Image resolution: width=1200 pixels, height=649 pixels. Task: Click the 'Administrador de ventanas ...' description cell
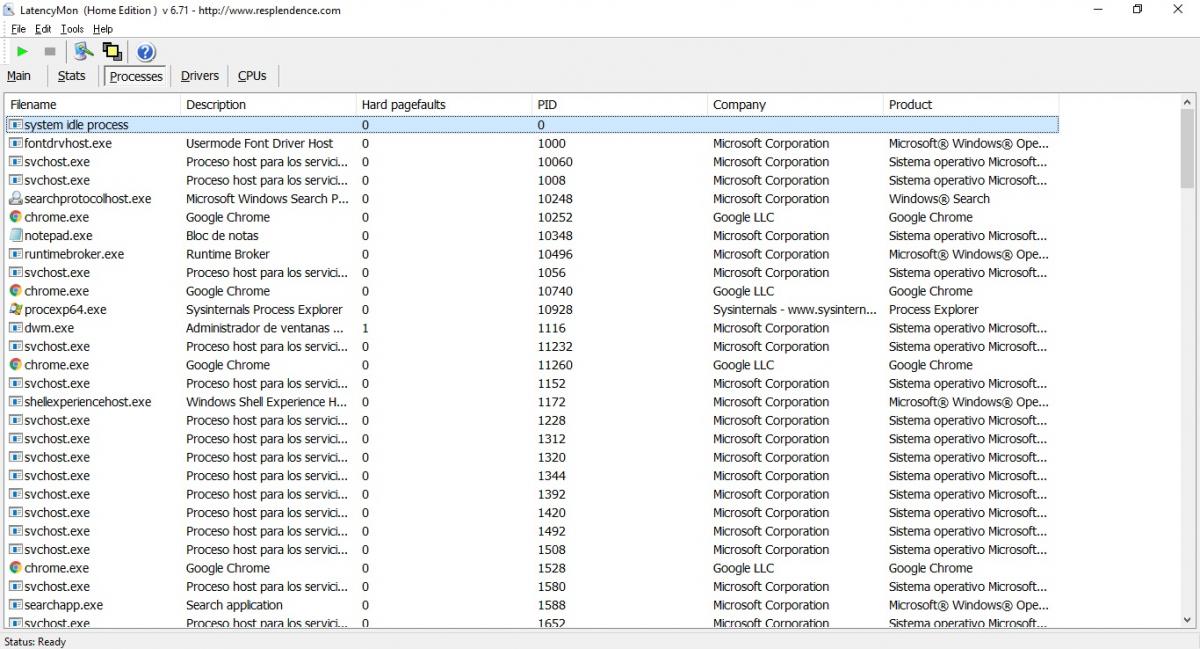(265, 328)
